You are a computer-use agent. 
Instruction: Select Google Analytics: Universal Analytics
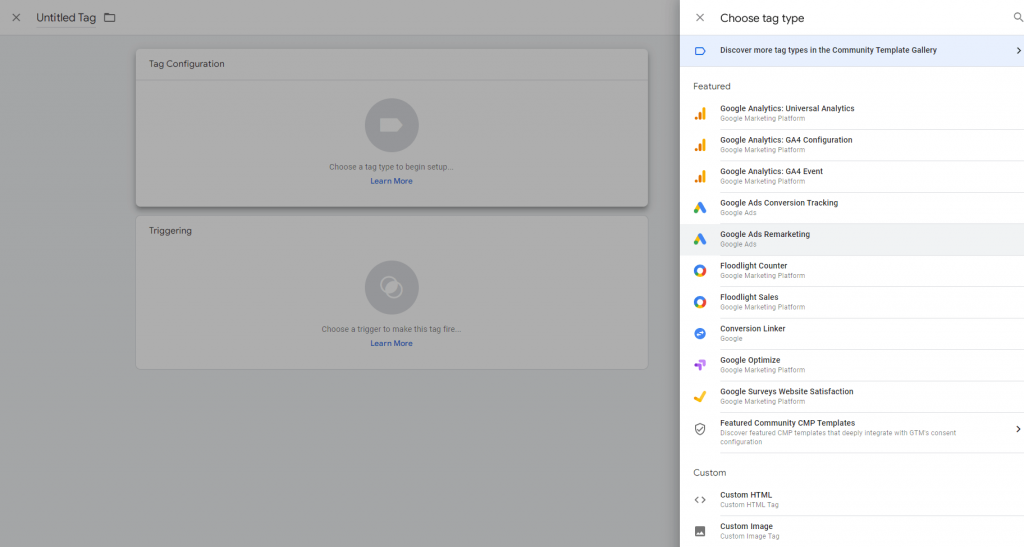(x=852, y=114)
